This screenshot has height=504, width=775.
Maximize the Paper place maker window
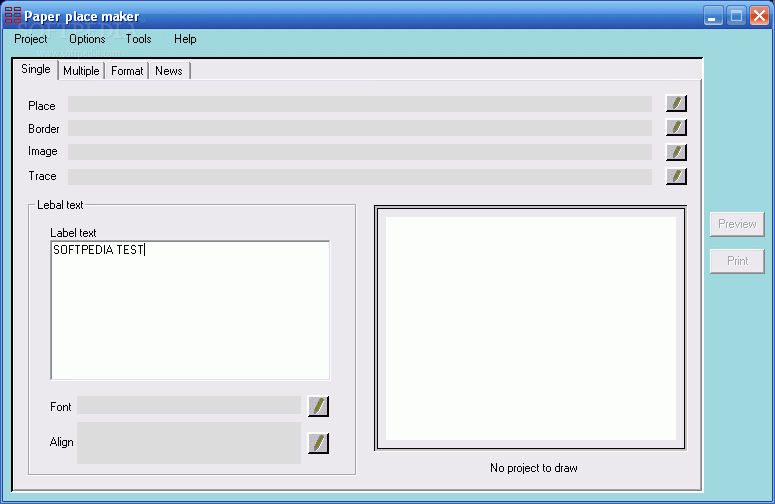coord(736,16)
